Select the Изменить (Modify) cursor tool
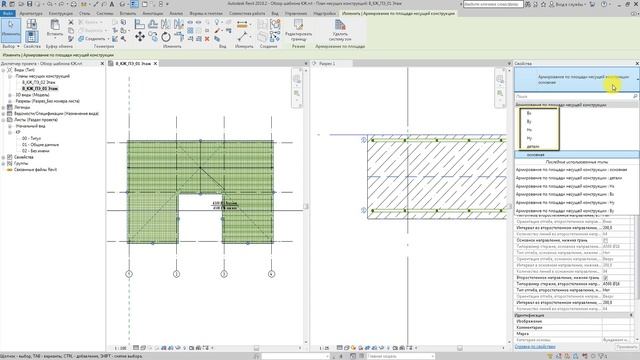This screenshot has width=640, height=360. coord(11,30)
